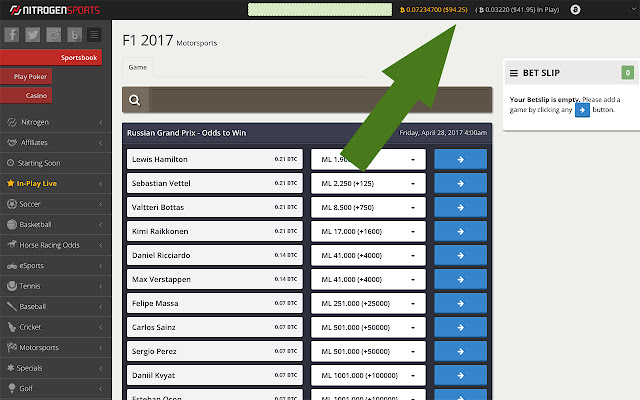The image size is (640, 400).
Task: Click the sample arrow button in Bet Slip text
Action: click(x=582, y=110)
